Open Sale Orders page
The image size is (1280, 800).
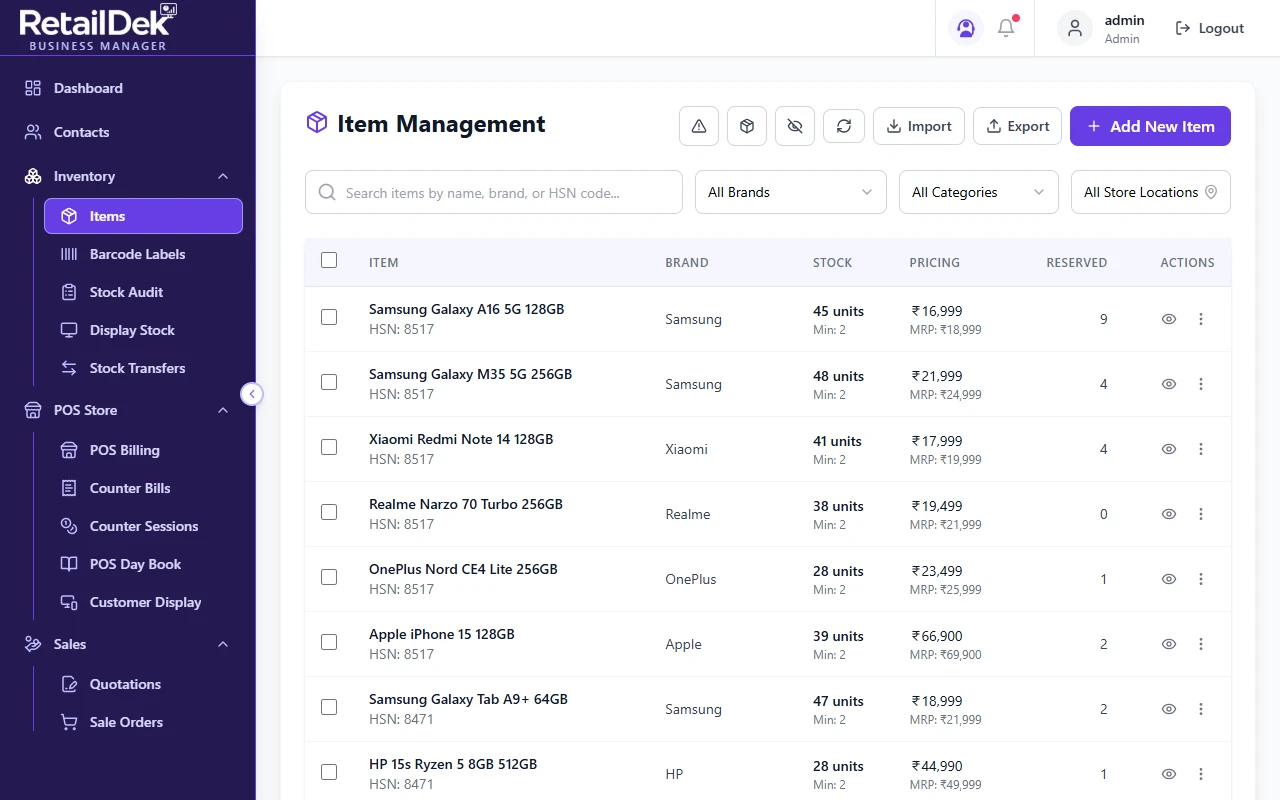(143, 722)
